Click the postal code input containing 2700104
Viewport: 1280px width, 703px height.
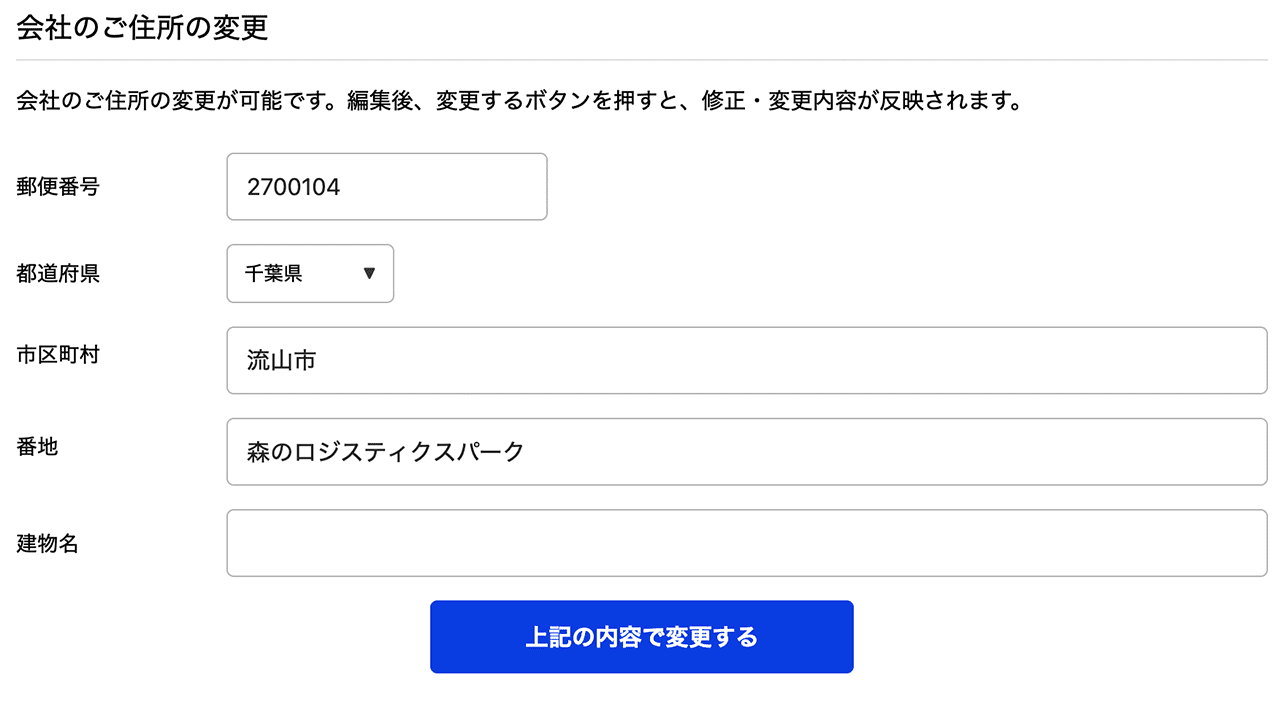point(387,186)
